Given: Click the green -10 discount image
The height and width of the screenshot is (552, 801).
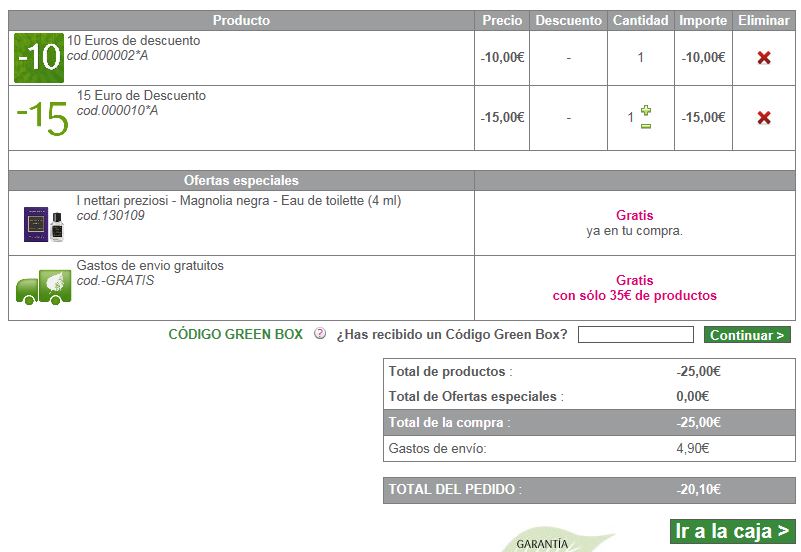Looking at the screenshot, I should tap(39, 58).
